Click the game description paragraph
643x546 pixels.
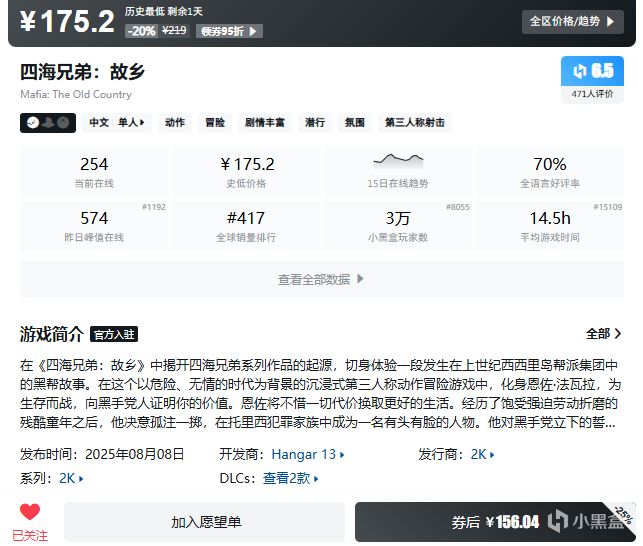[x=320, y=394]
